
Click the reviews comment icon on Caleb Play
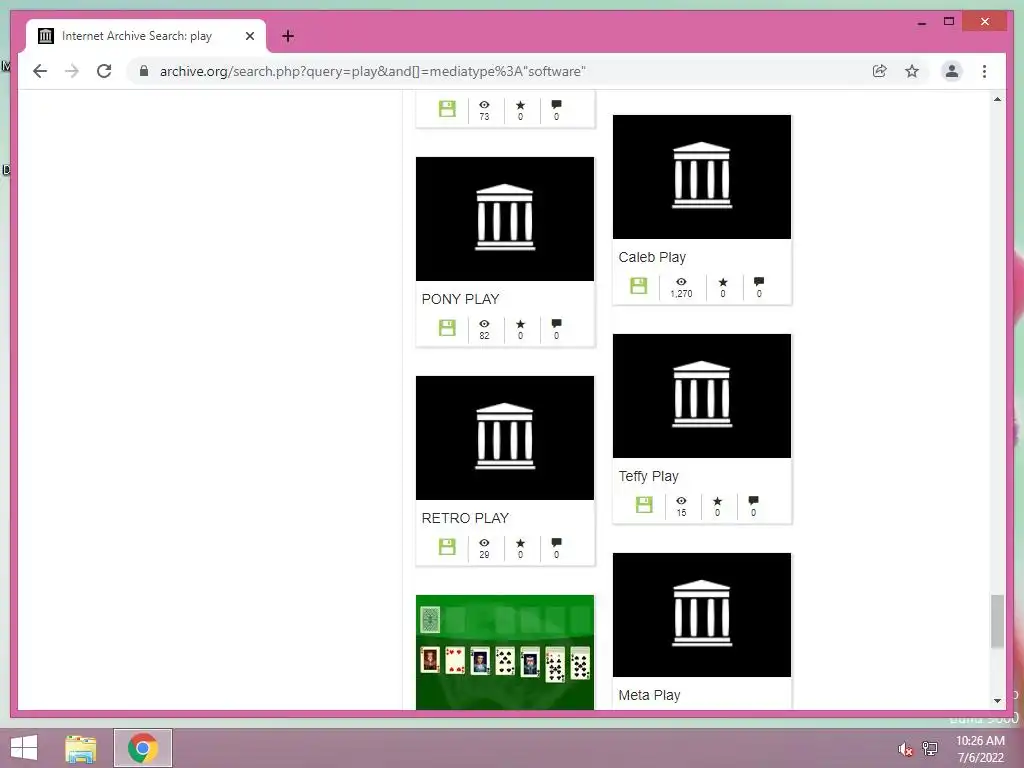(759, 281)
